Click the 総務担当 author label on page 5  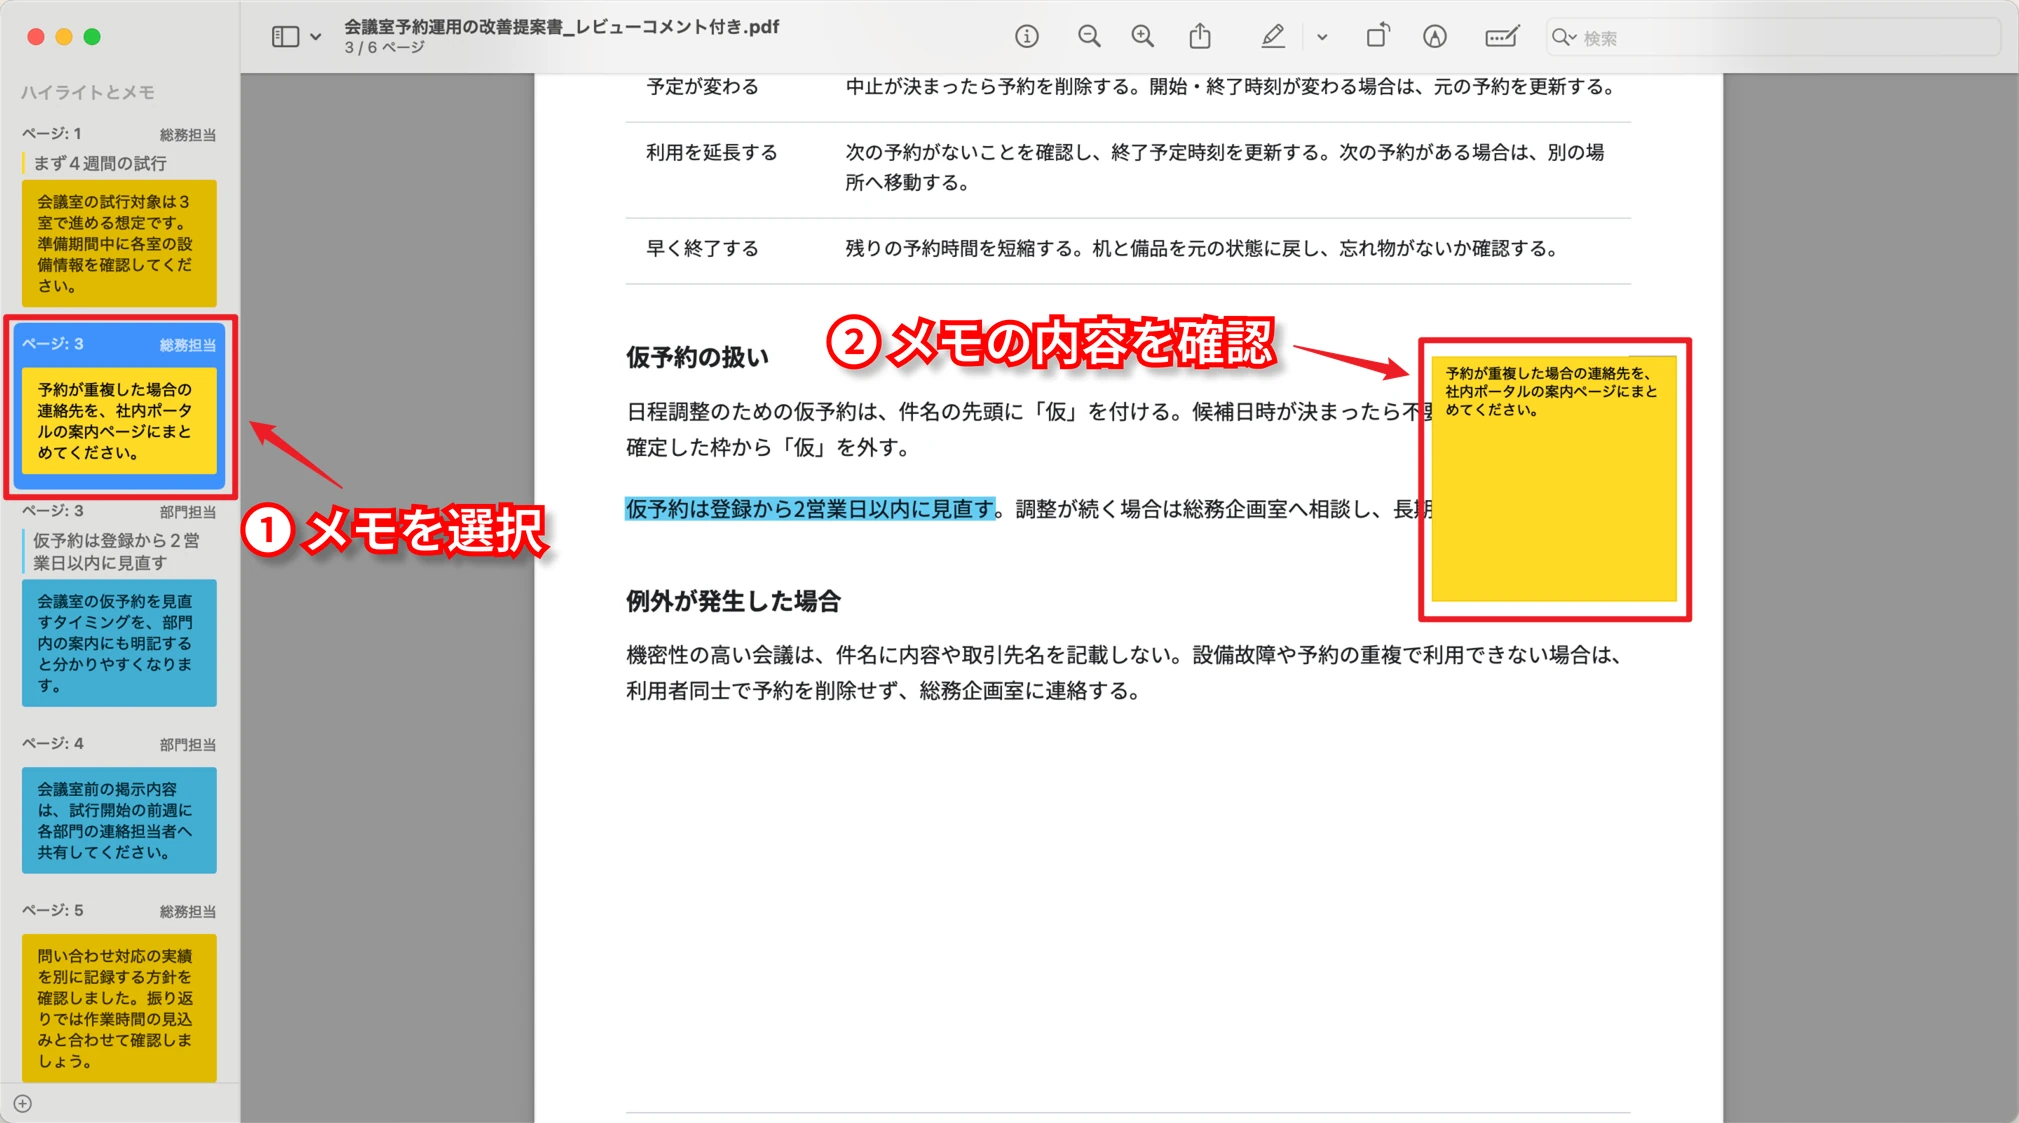[188, 911]
